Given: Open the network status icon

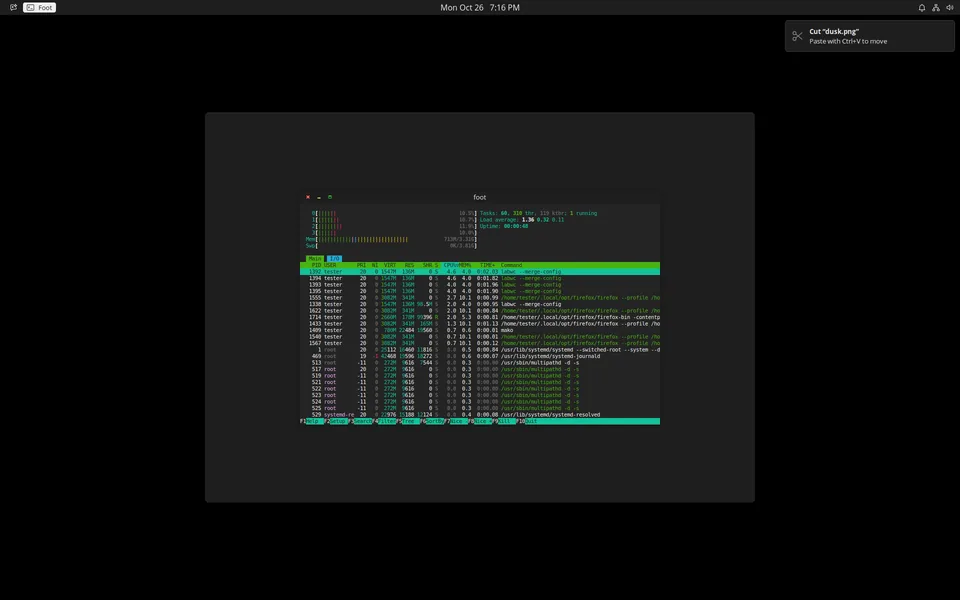Looking at the screenshot, I should click(x=936, y=7).
